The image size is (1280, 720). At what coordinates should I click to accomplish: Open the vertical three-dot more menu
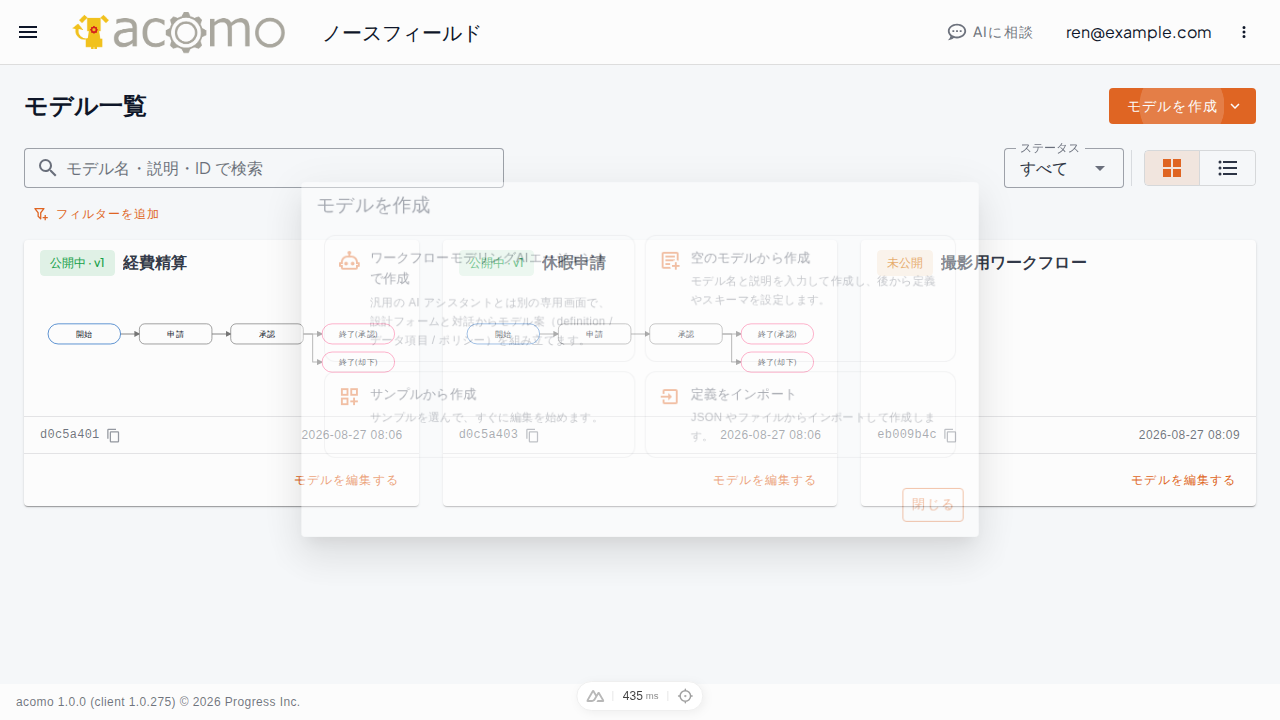coord(1244,32)
